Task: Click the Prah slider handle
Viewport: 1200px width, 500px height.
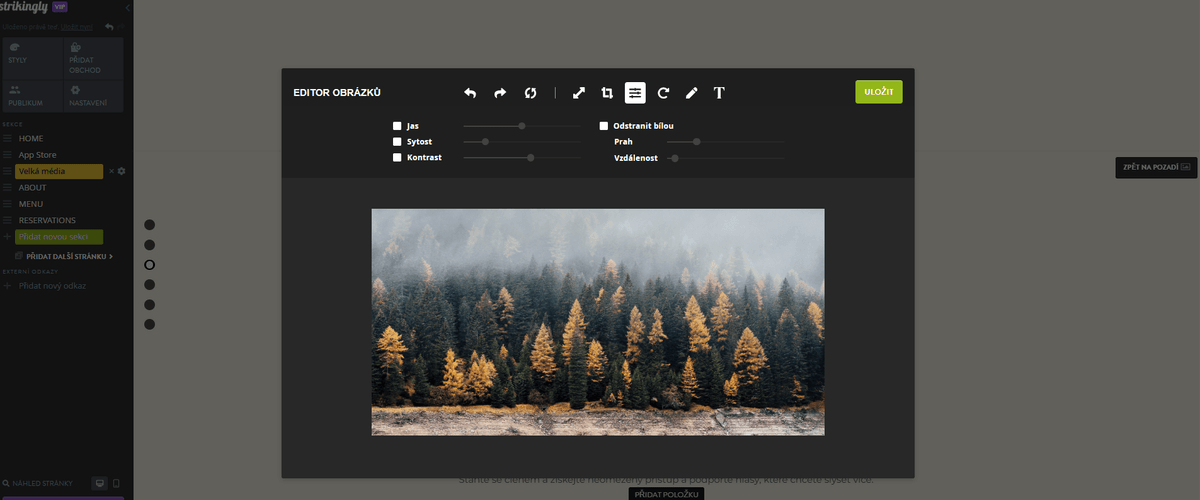Action: pos(697,142)
